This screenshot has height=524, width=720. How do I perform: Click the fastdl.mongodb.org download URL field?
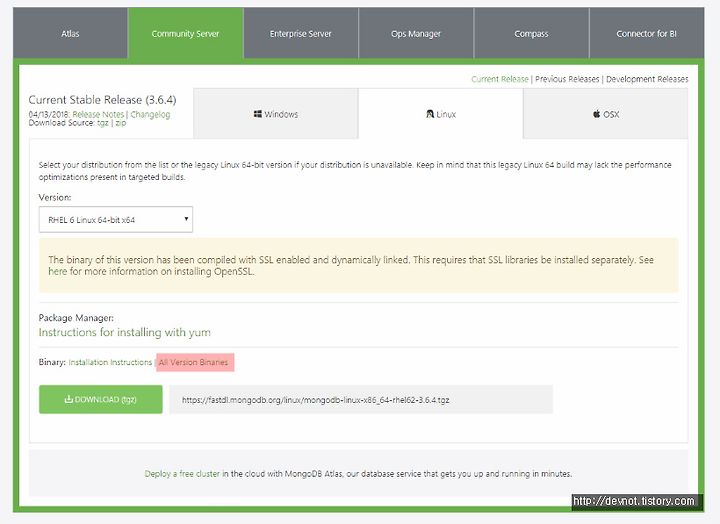(x=361, y=400)
